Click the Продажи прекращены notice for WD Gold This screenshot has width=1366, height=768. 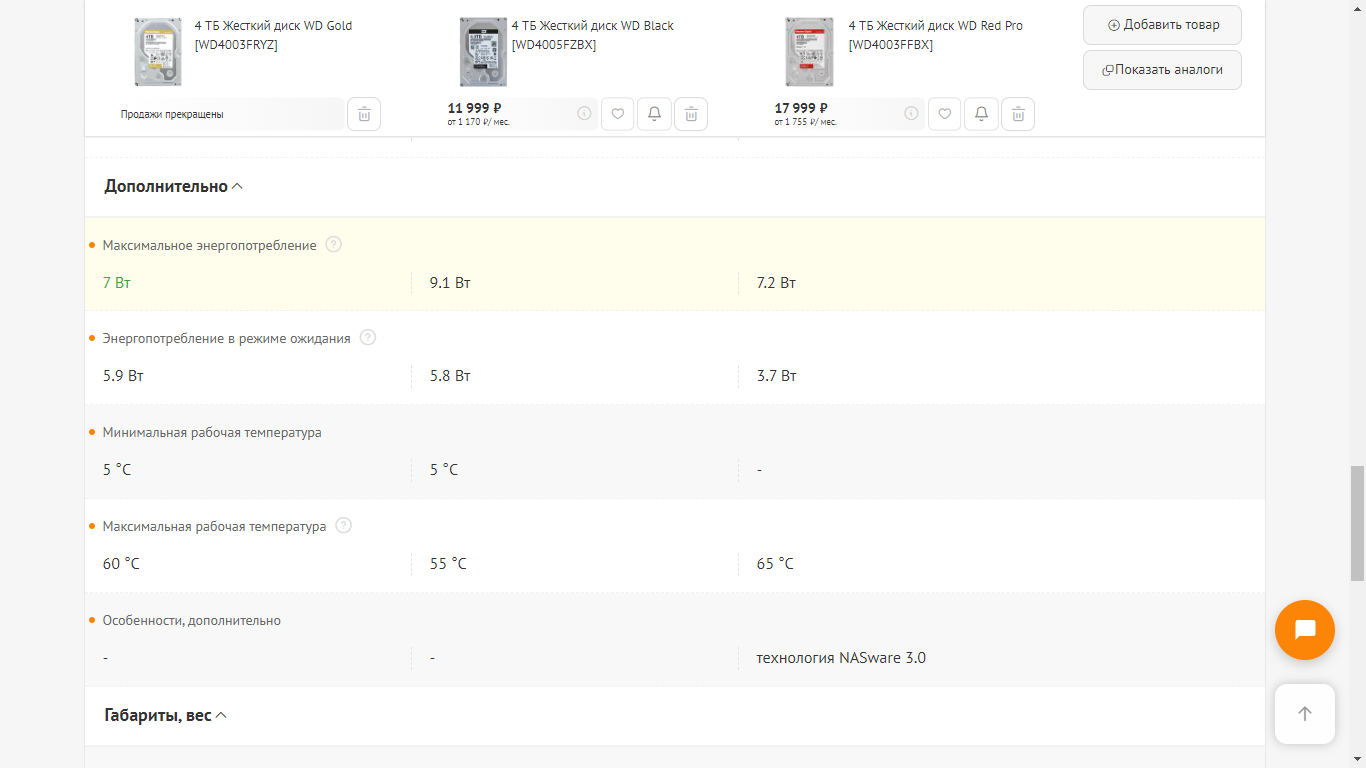pos(172,114)
